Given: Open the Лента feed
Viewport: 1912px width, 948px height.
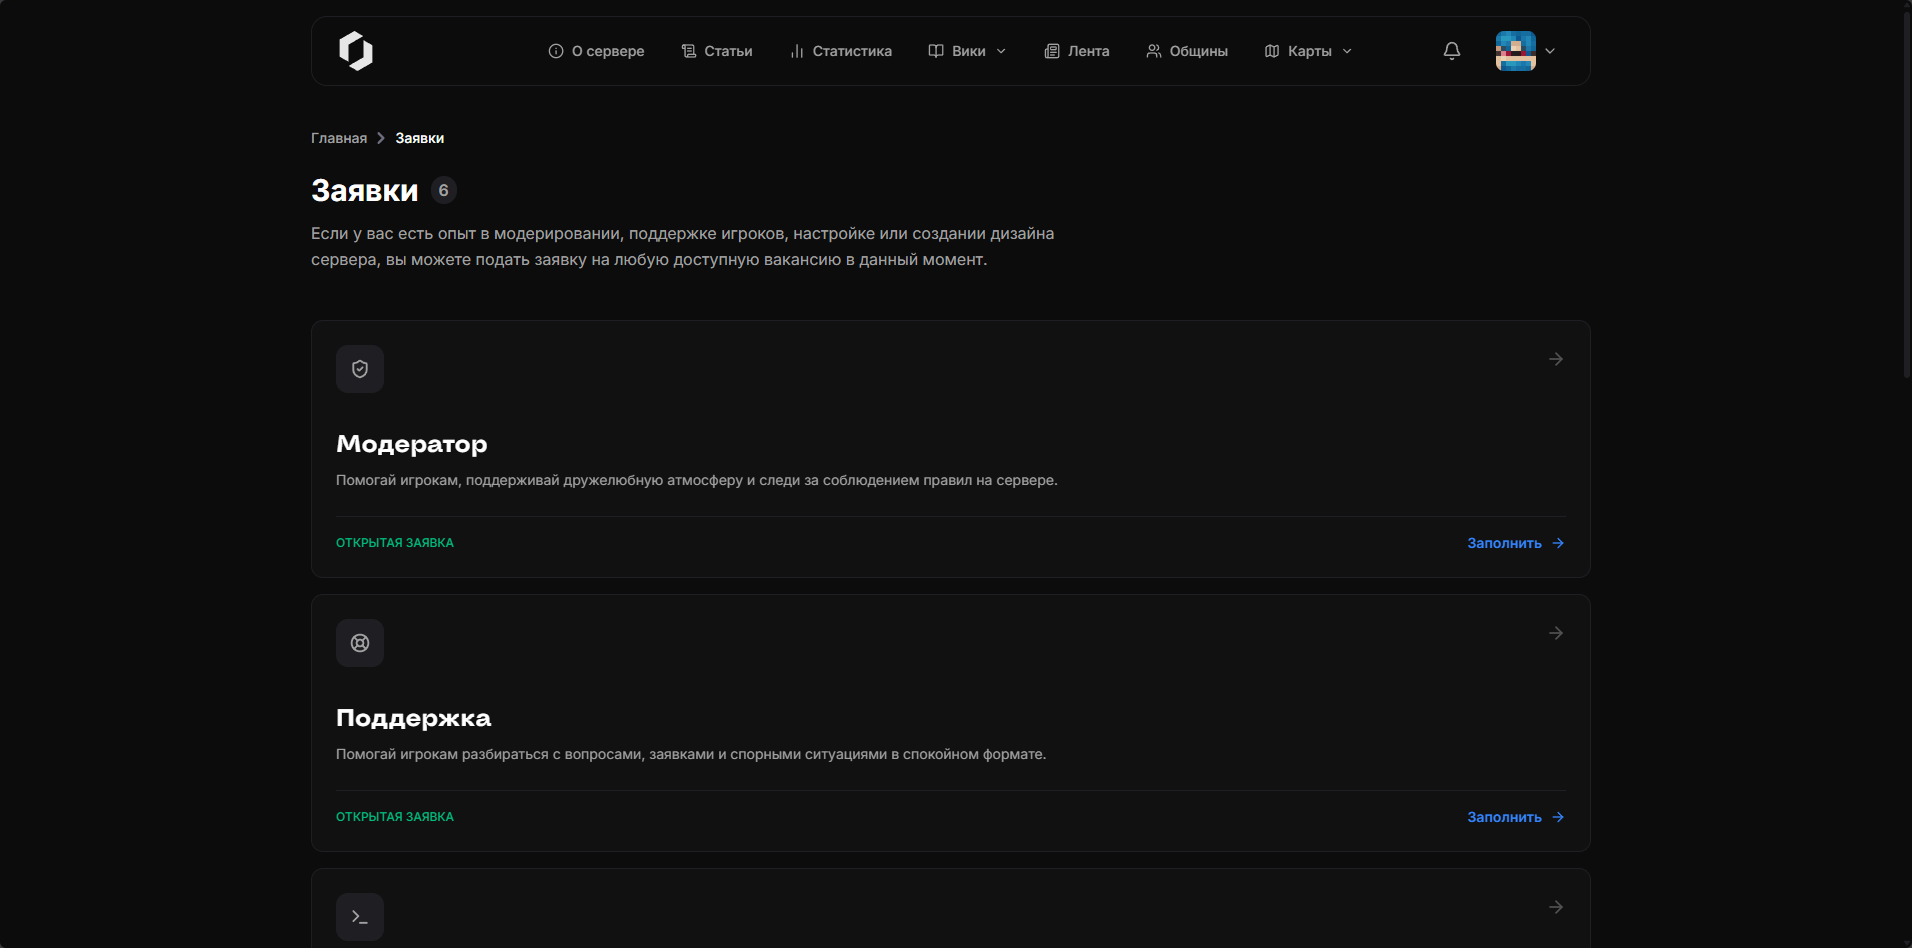Looking at the screenshot, I should point(1077,51).
